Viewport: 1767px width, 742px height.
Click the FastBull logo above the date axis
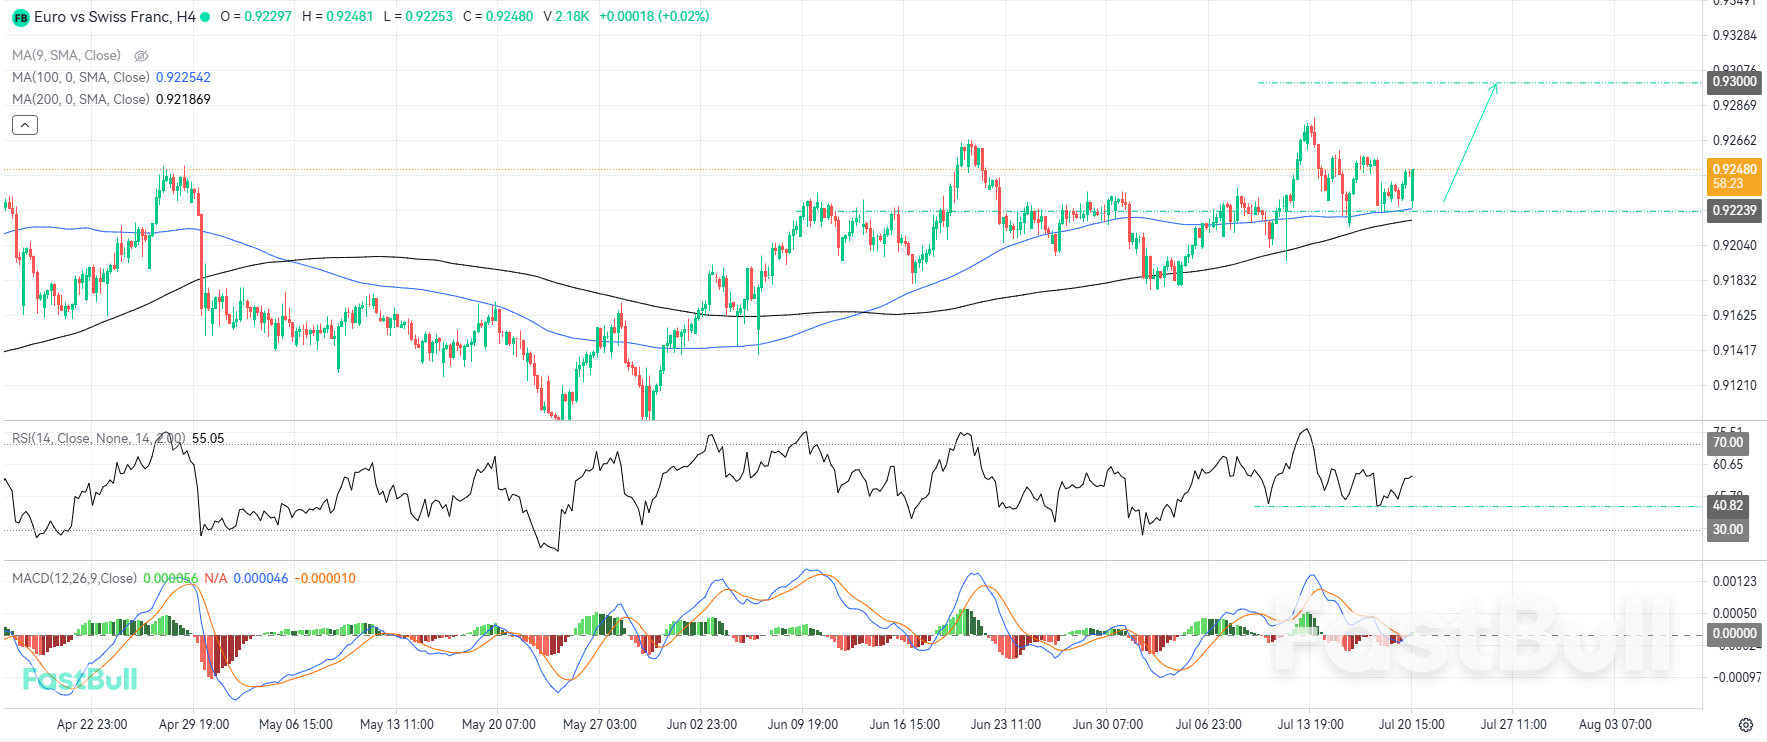[x=80, y=679]
